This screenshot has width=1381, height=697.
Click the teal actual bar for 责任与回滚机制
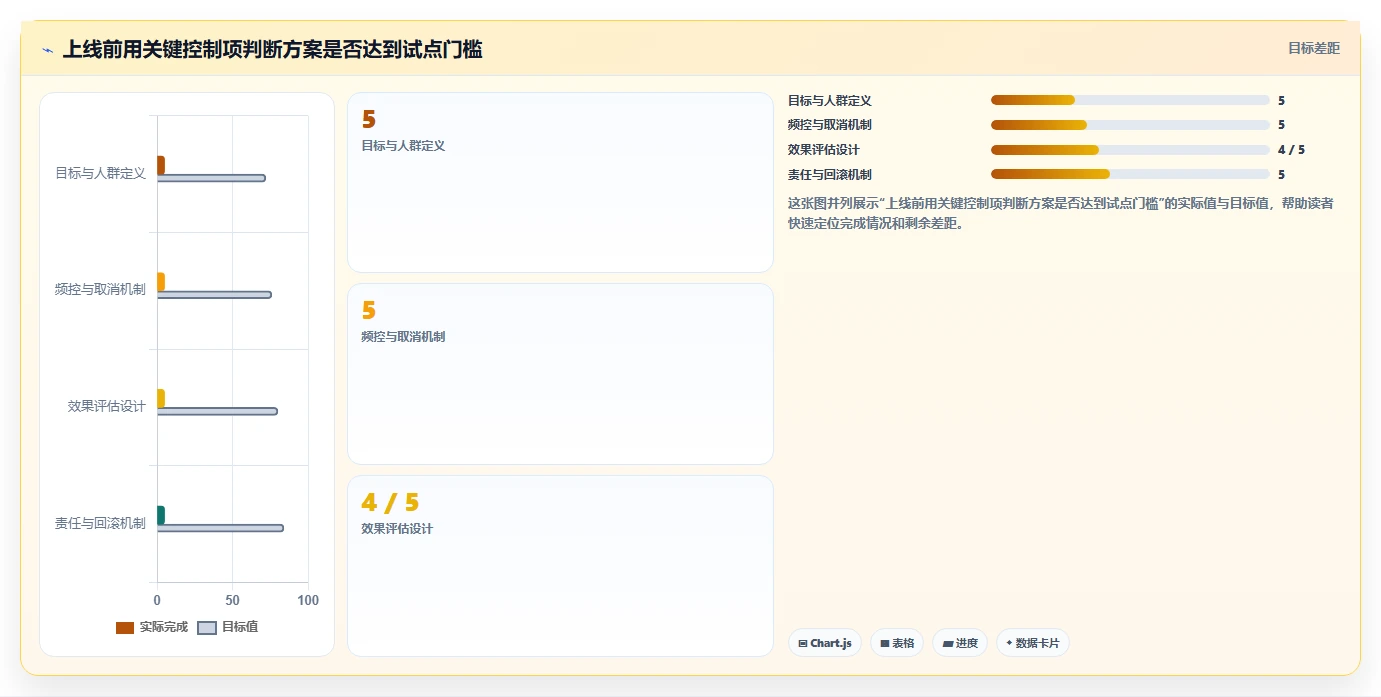pyautogui.click(x=161, y=515)
